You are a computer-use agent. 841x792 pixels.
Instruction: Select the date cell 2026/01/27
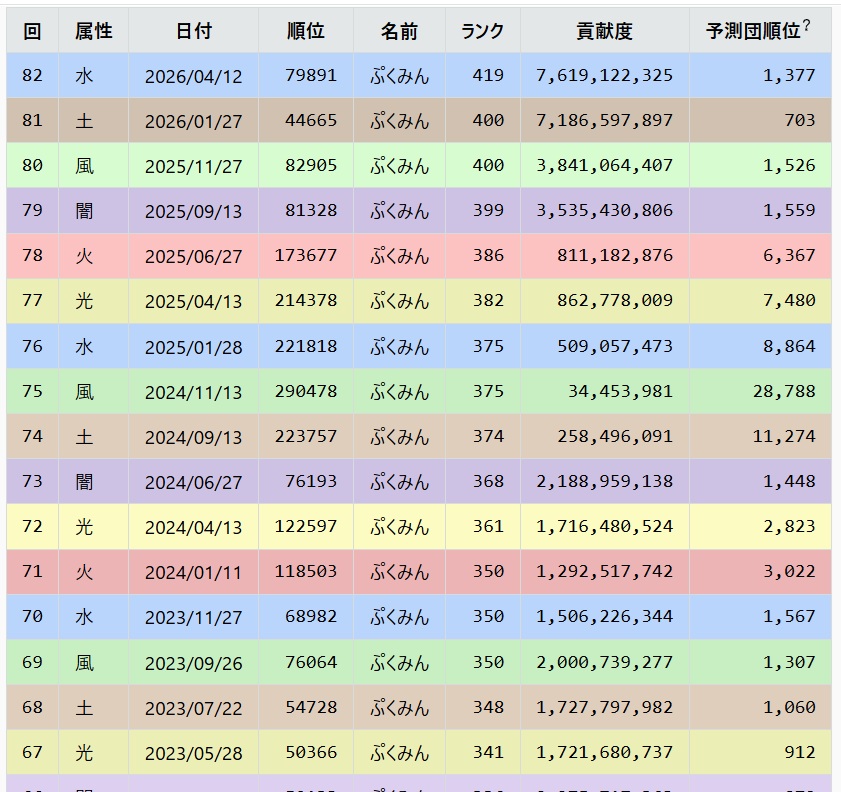pyautogui.click(x=193, y=121)
